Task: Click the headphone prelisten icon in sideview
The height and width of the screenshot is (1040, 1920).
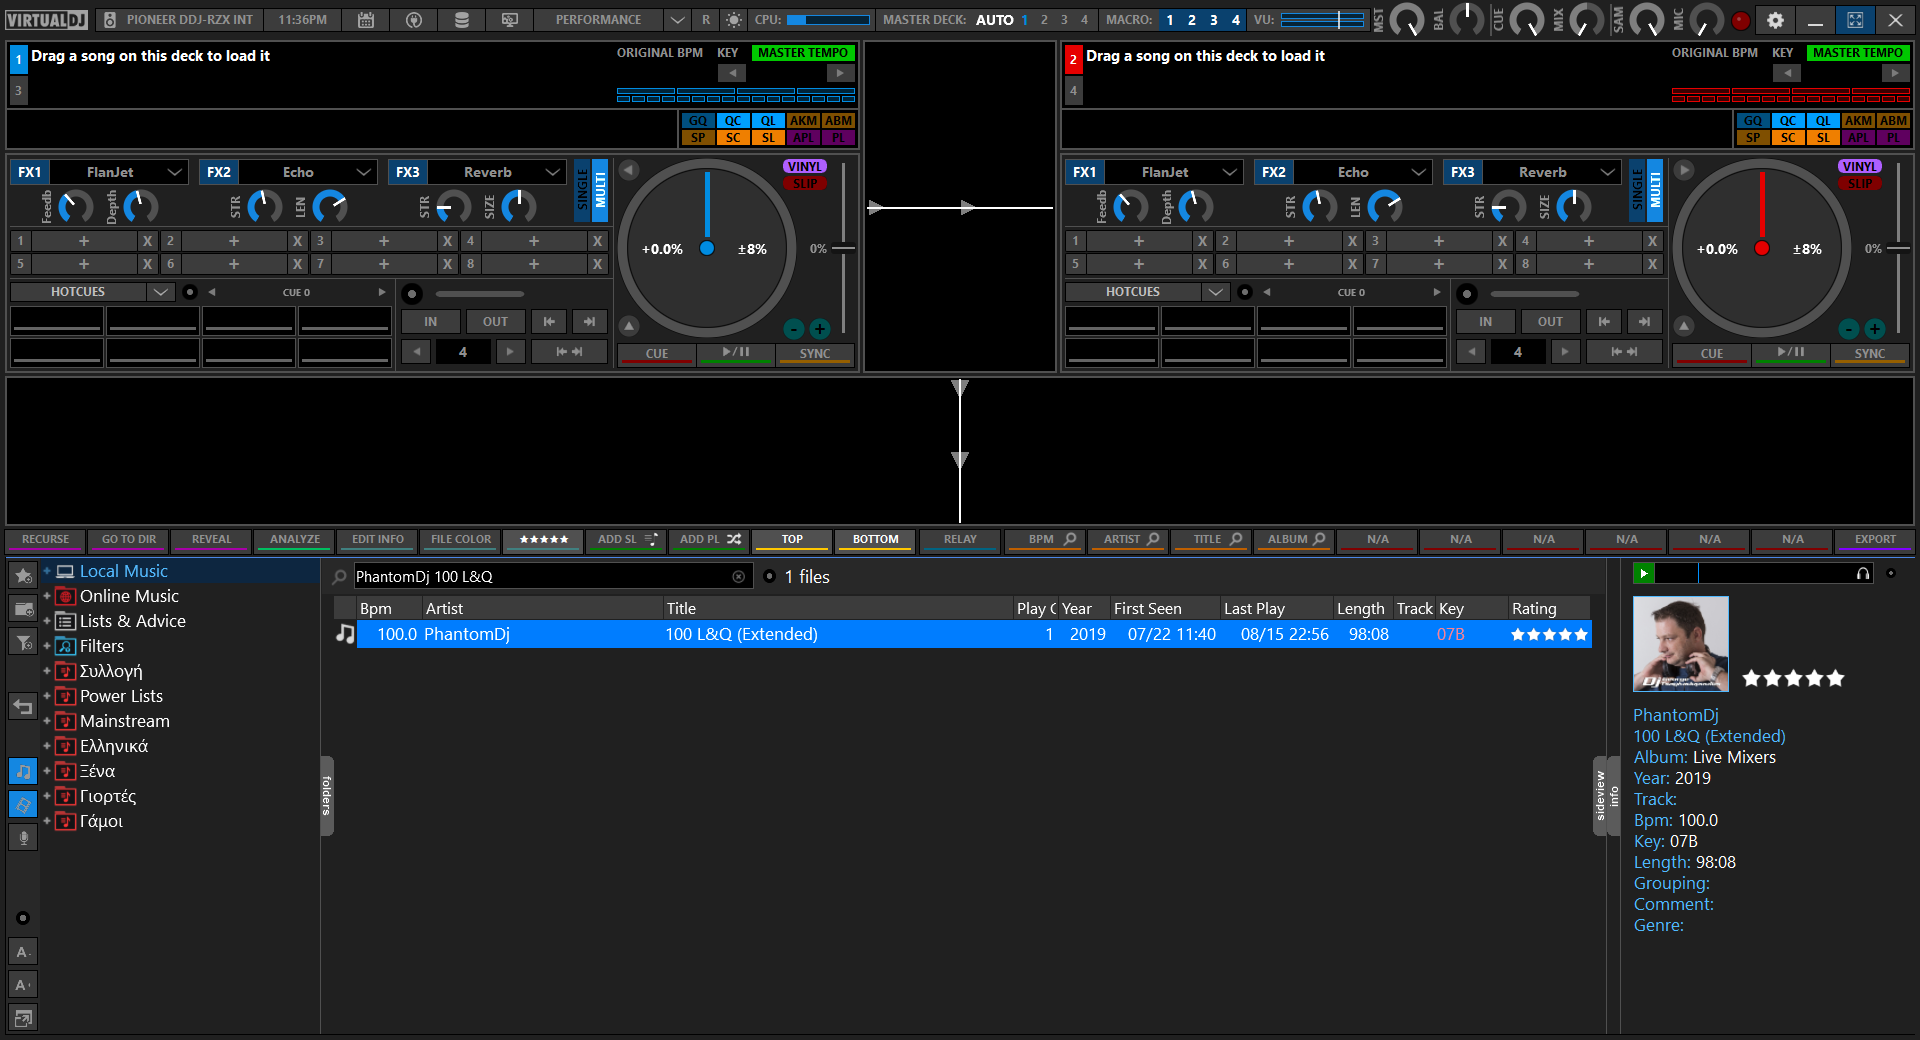Action: pyautogui.click(x=1863, y=573)
